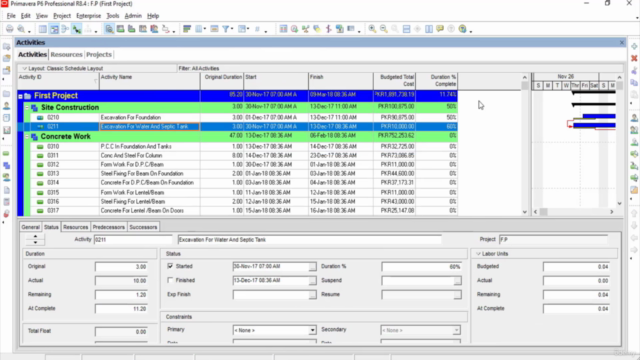Open the Suspend date browse button
This screenshot has width=640, height=360.
458,281
